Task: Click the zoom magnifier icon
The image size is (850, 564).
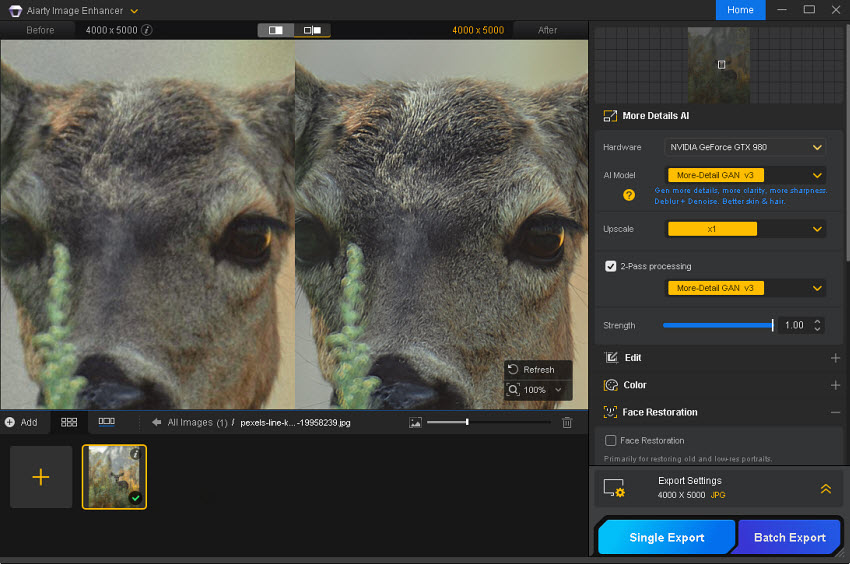Action: (513, 389)
